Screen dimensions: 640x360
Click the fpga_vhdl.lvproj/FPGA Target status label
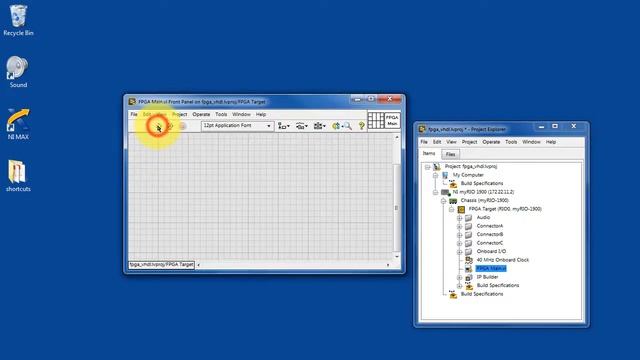(162, 265)
